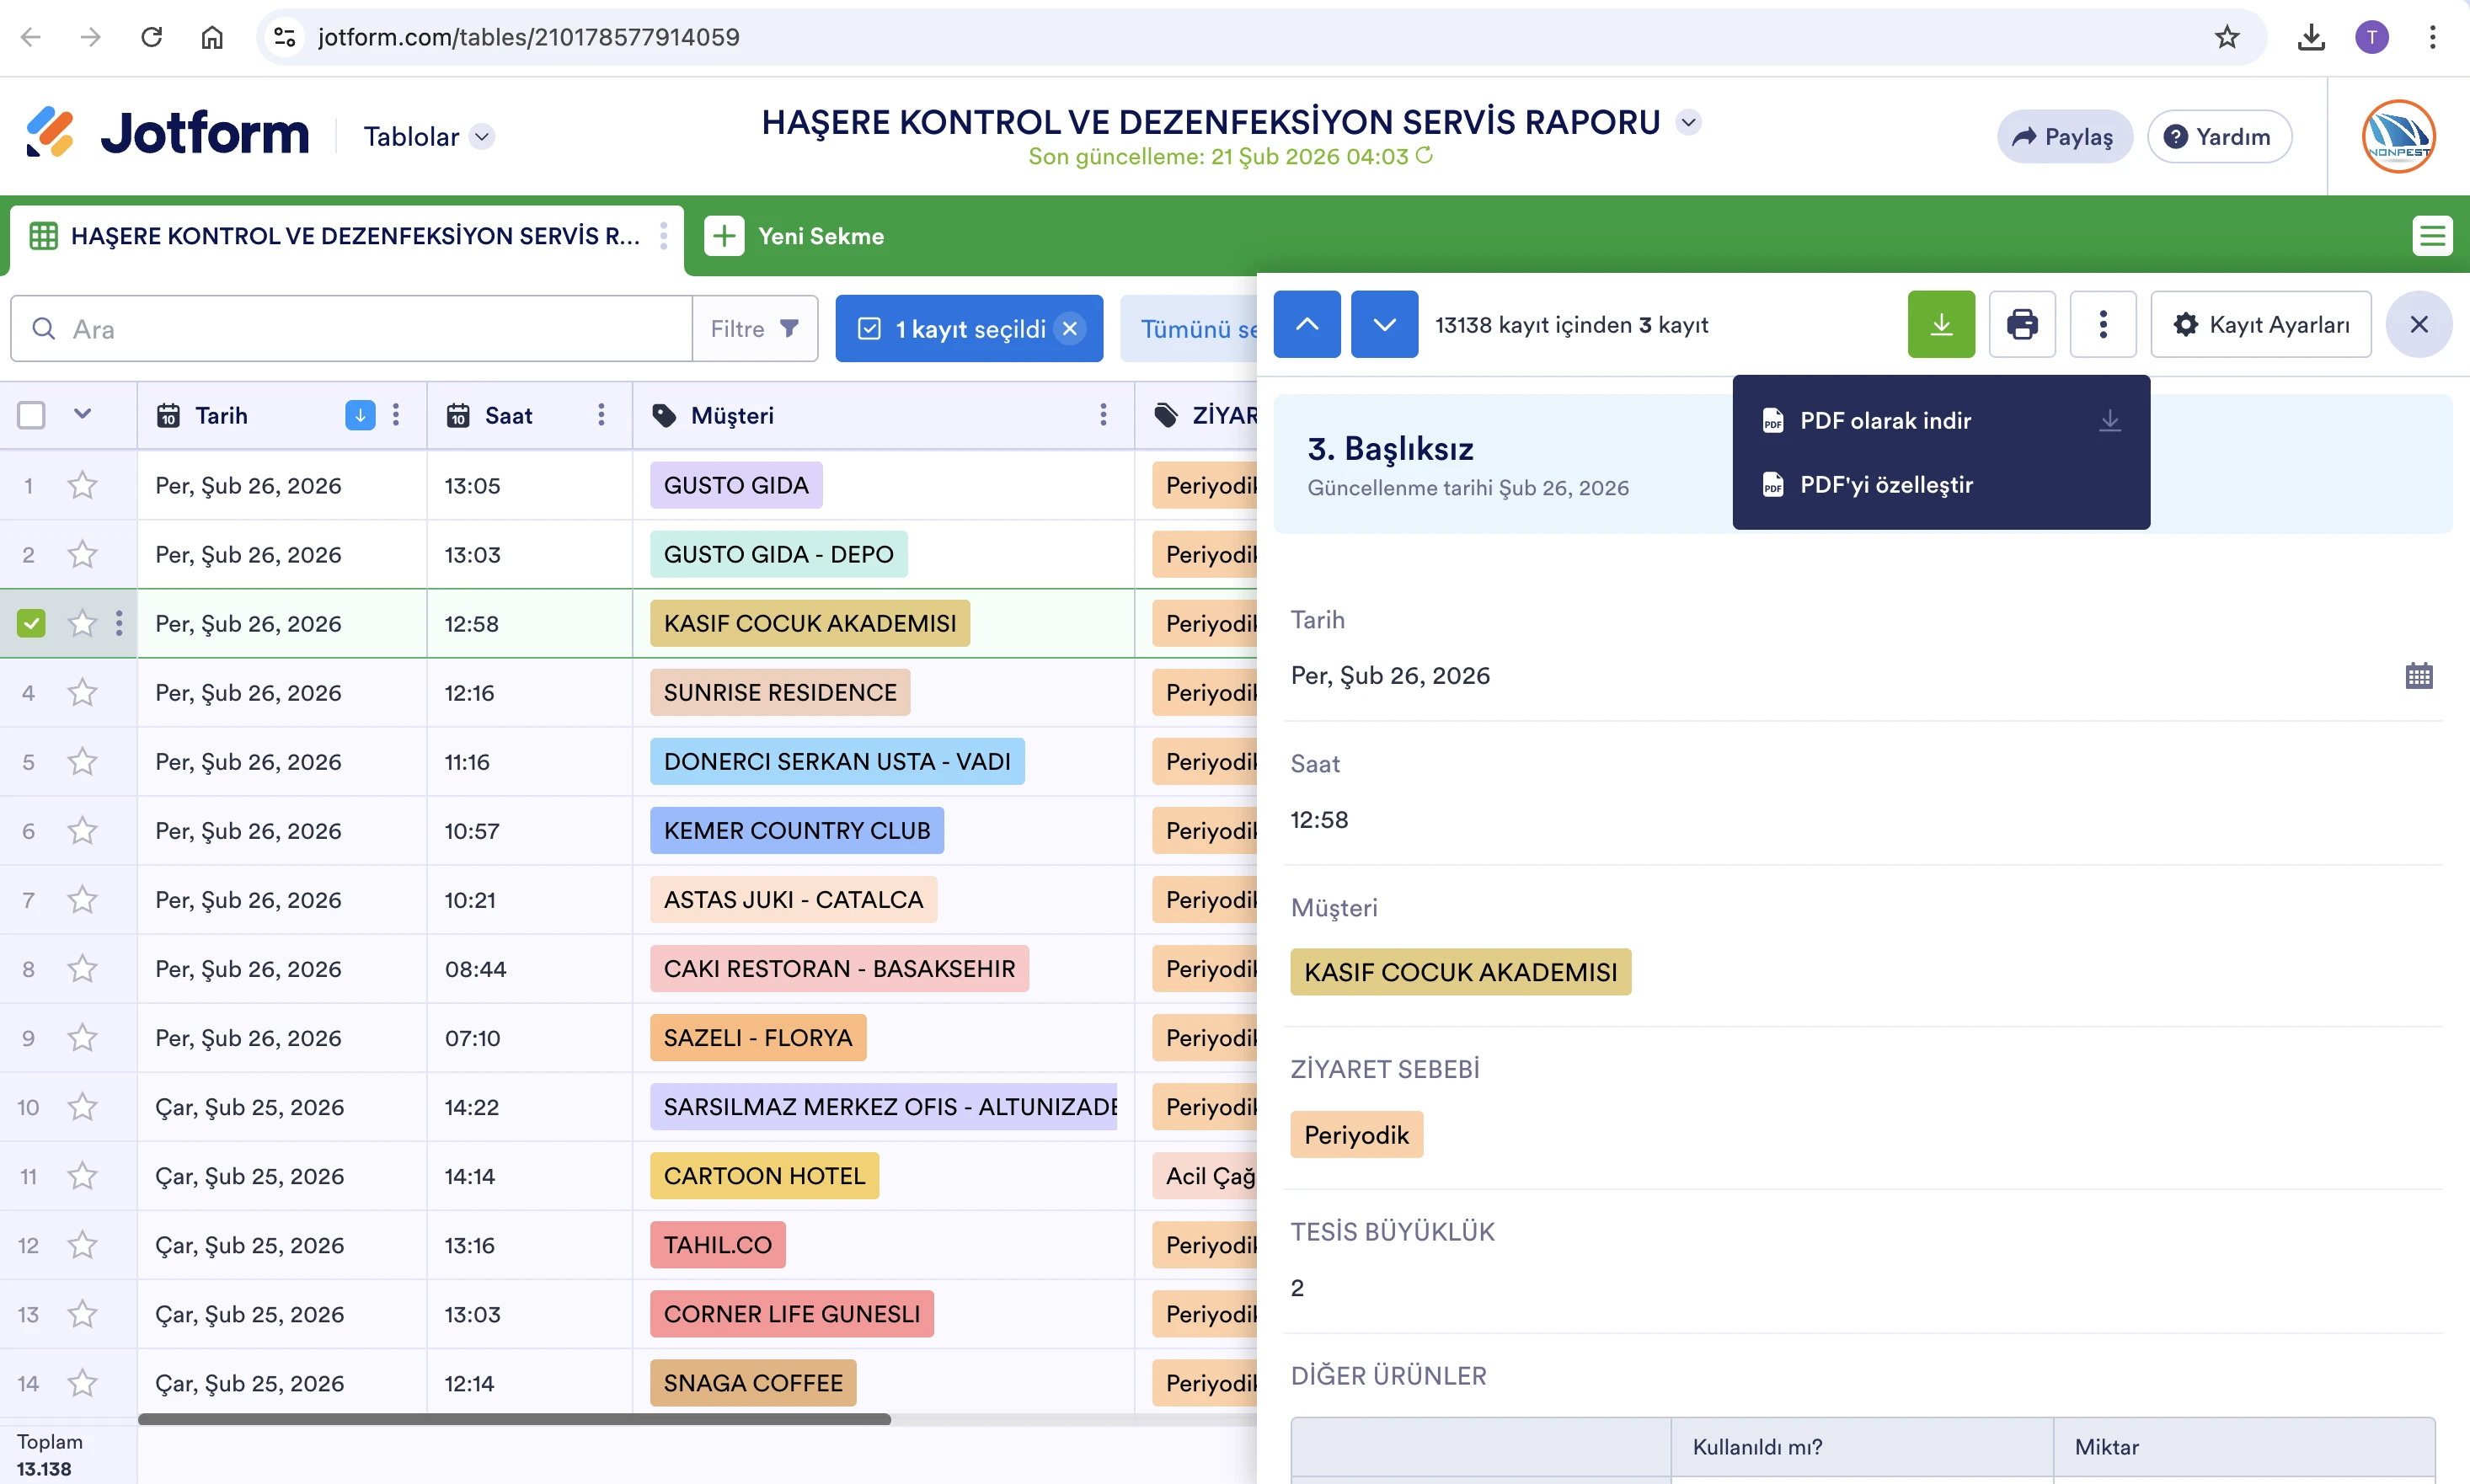Click the Paylaş share button
This screenshot has width=2470, height=1484.
coord(2063,137)
